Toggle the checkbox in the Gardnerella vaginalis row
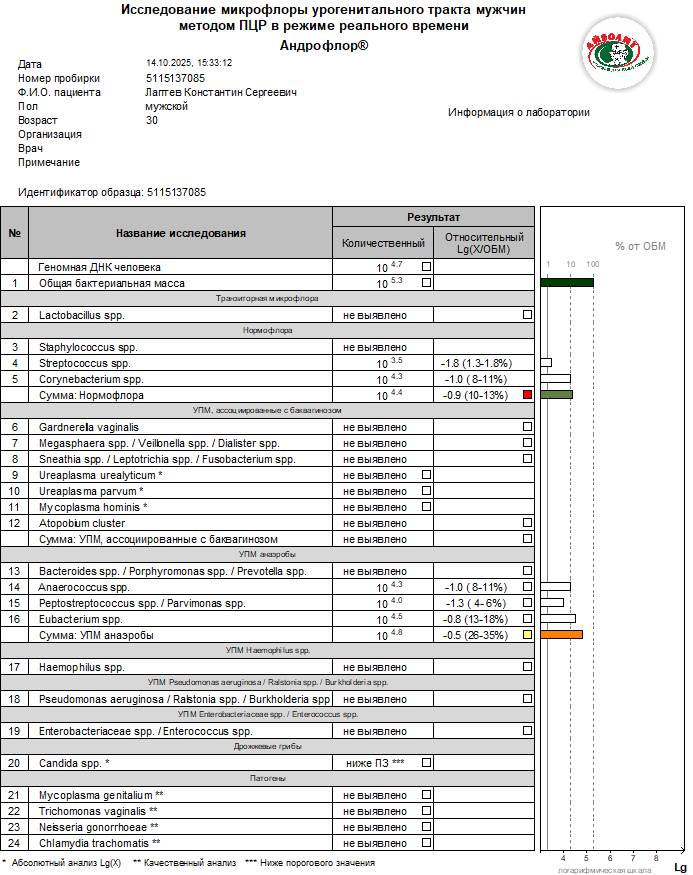 tap(527, 427)
